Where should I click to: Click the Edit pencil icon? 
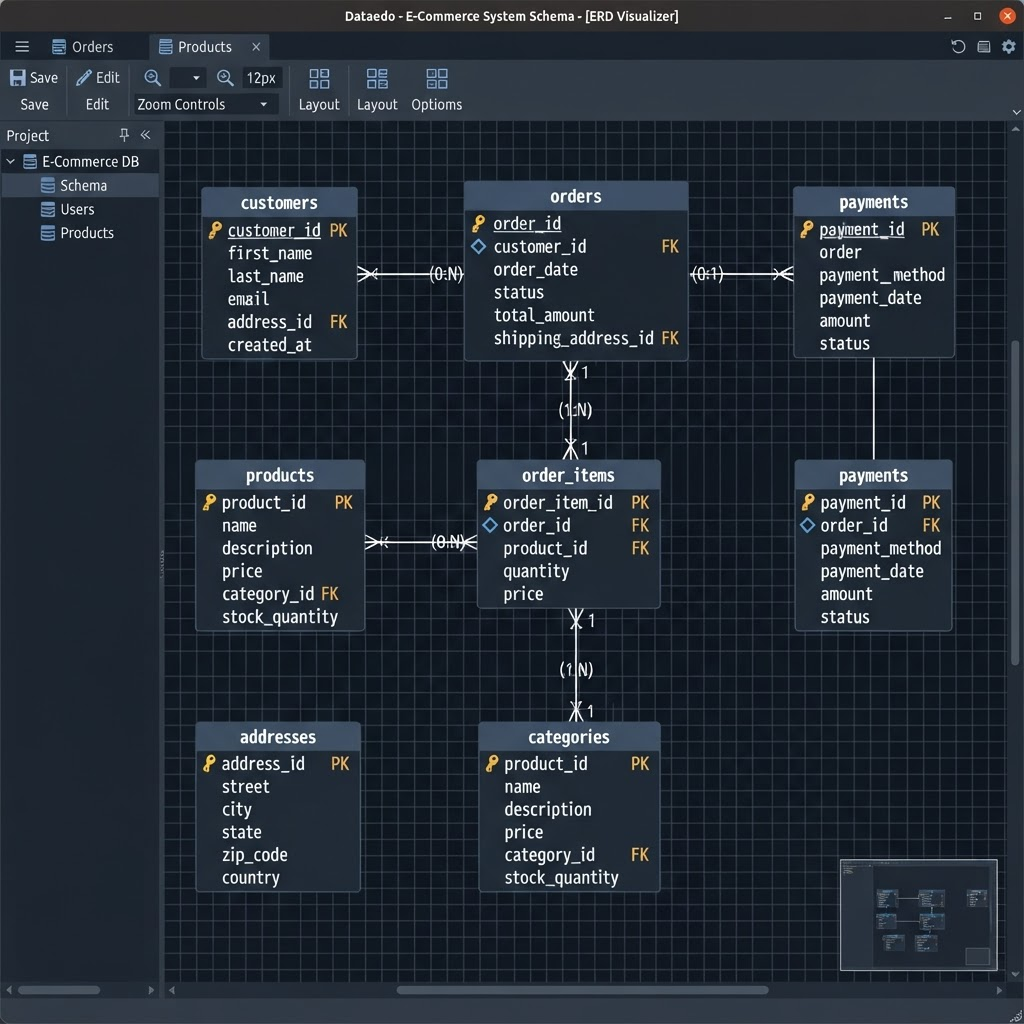pos(84,78)
